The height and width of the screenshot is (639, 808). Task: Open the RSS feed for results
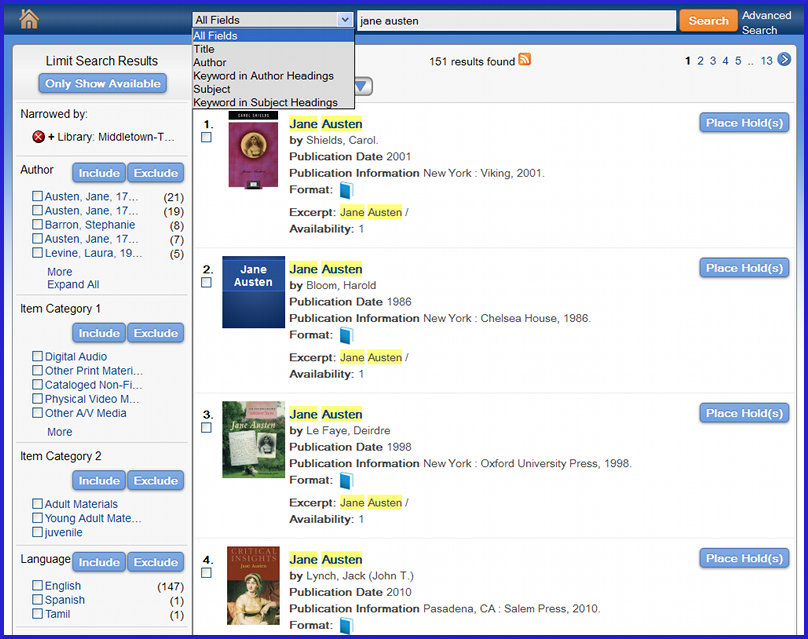tap(525, 60)
